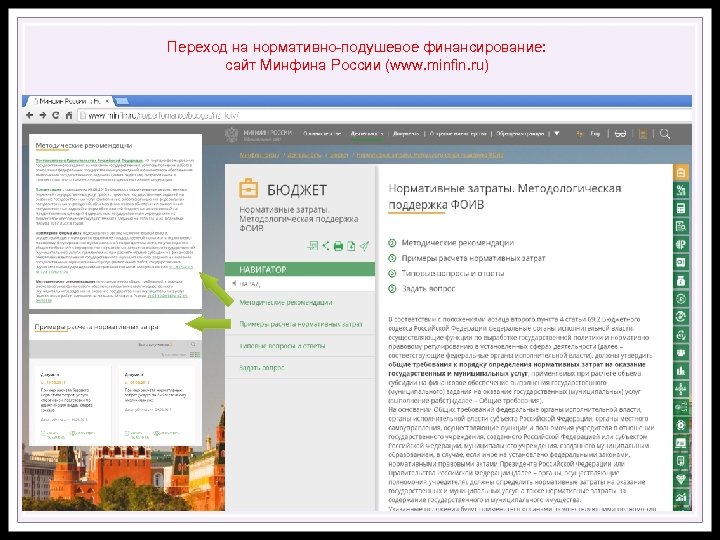The height and width of the screenshot is (540, 720).
Task: Print the page with the printer icon
Action: click(338, 246)
